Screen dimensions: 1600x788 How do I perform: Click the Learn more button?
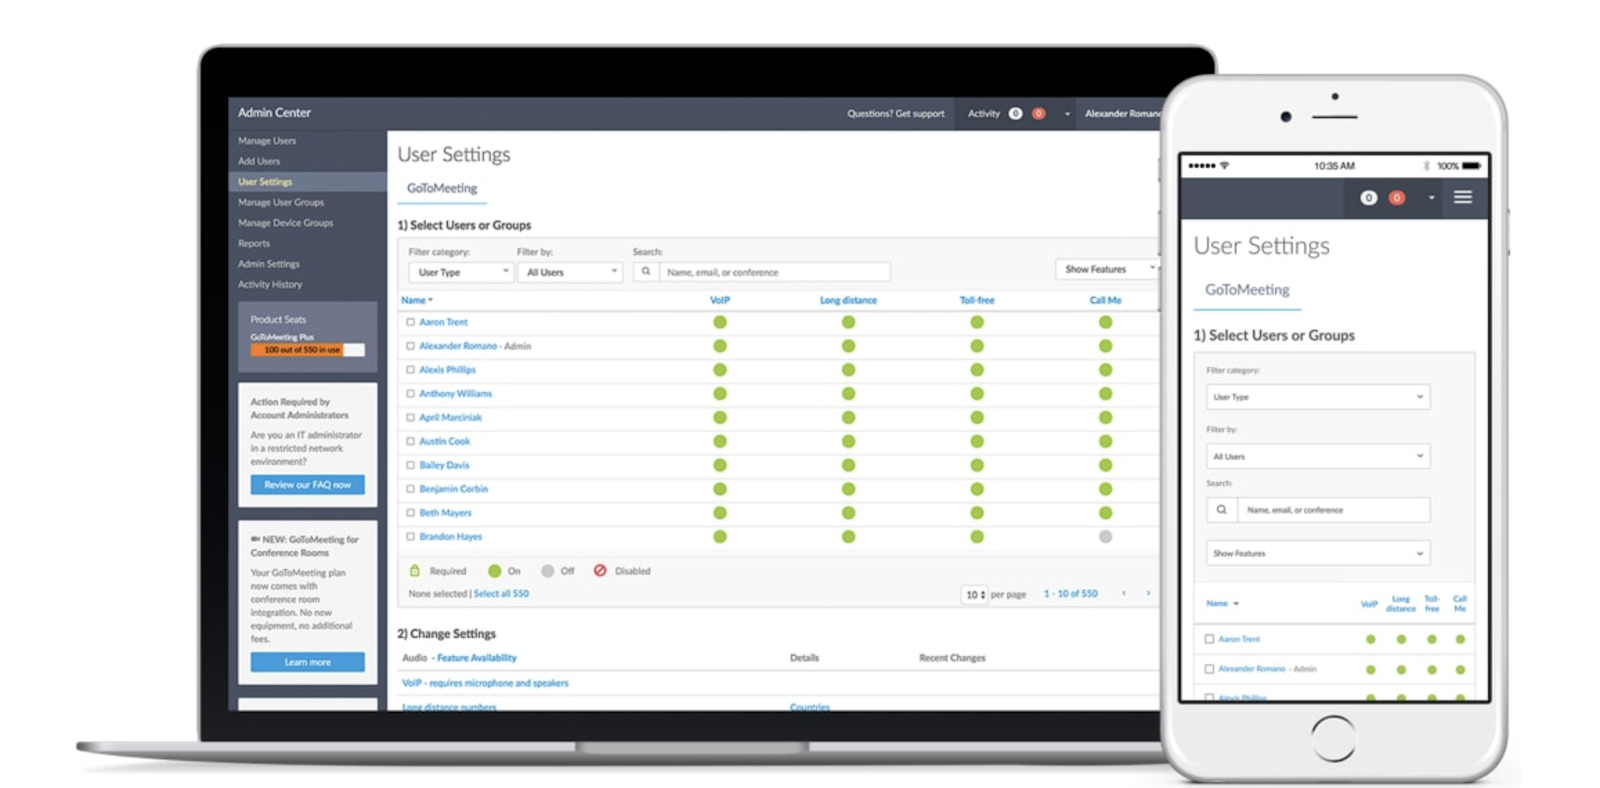click(x=308, y=662)
